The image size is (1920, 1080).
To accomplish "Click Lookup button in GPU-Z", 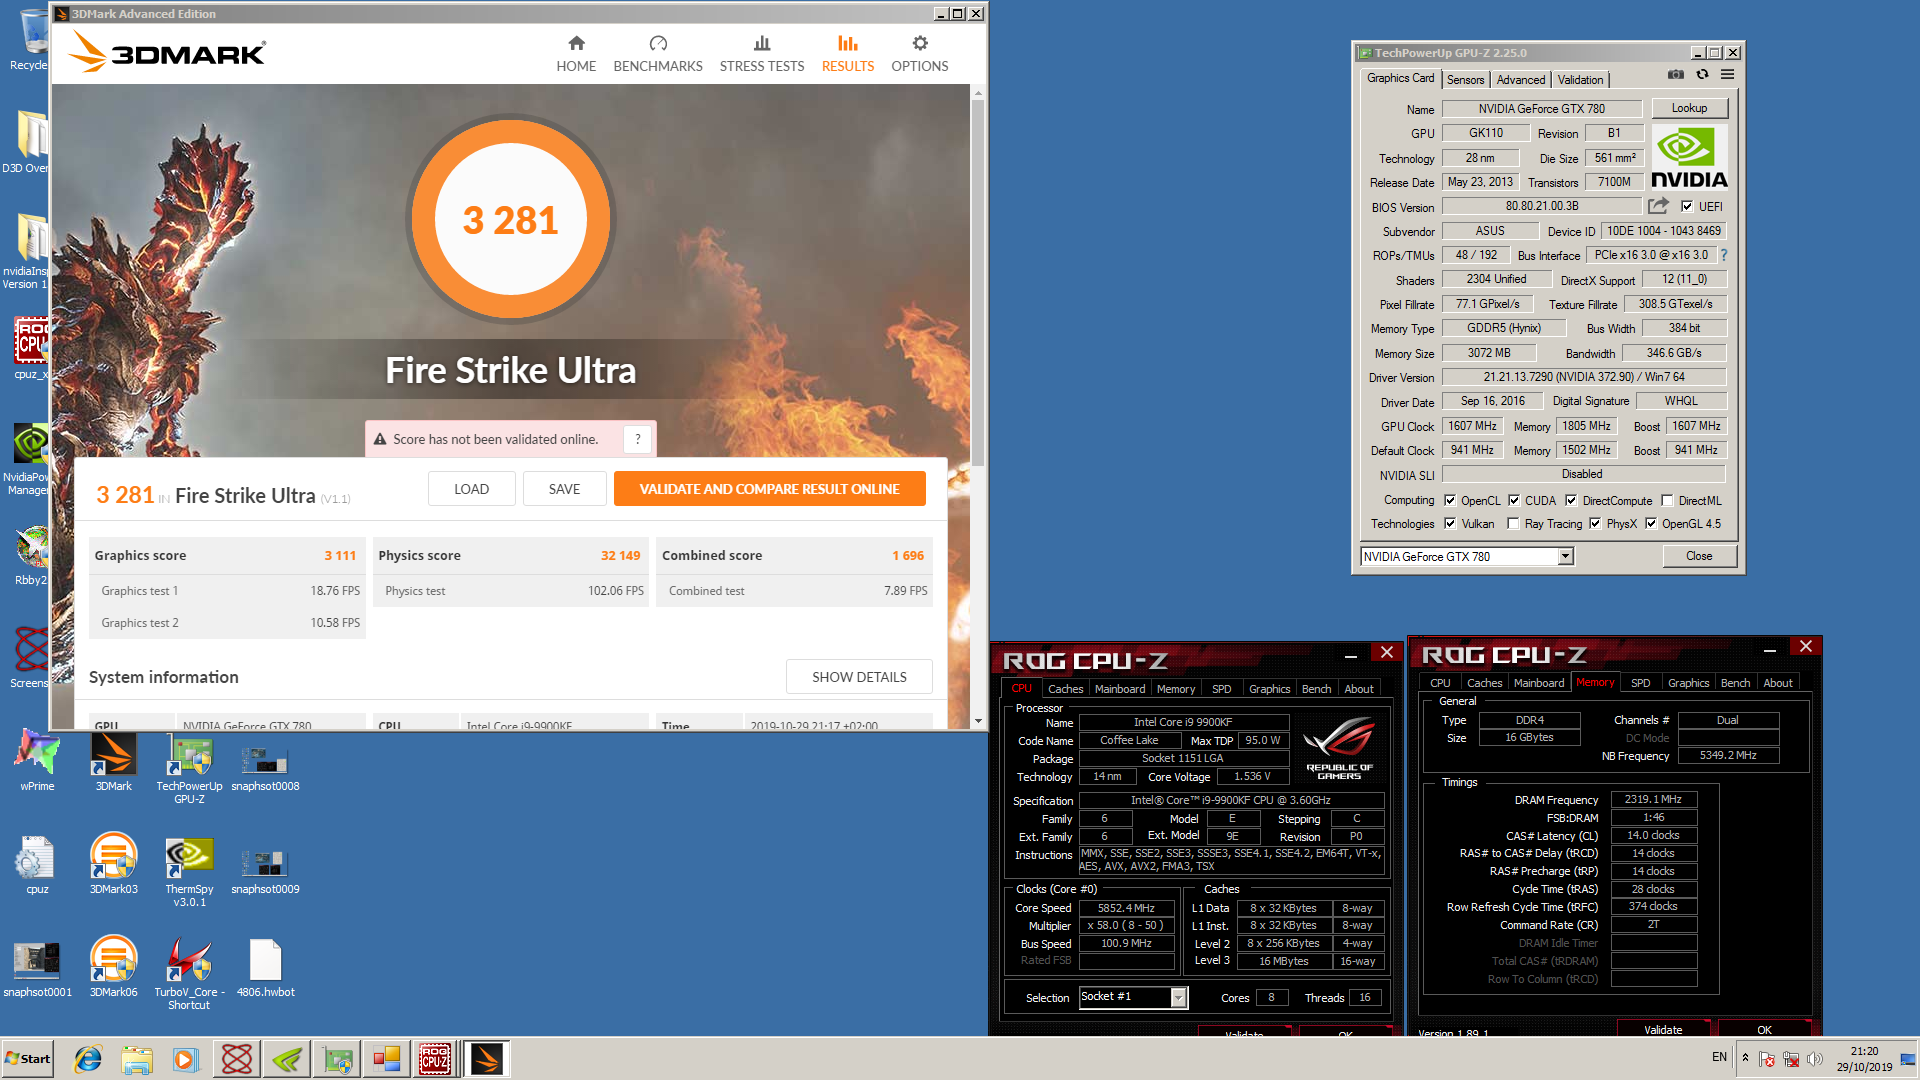I will pos(1689,108).
